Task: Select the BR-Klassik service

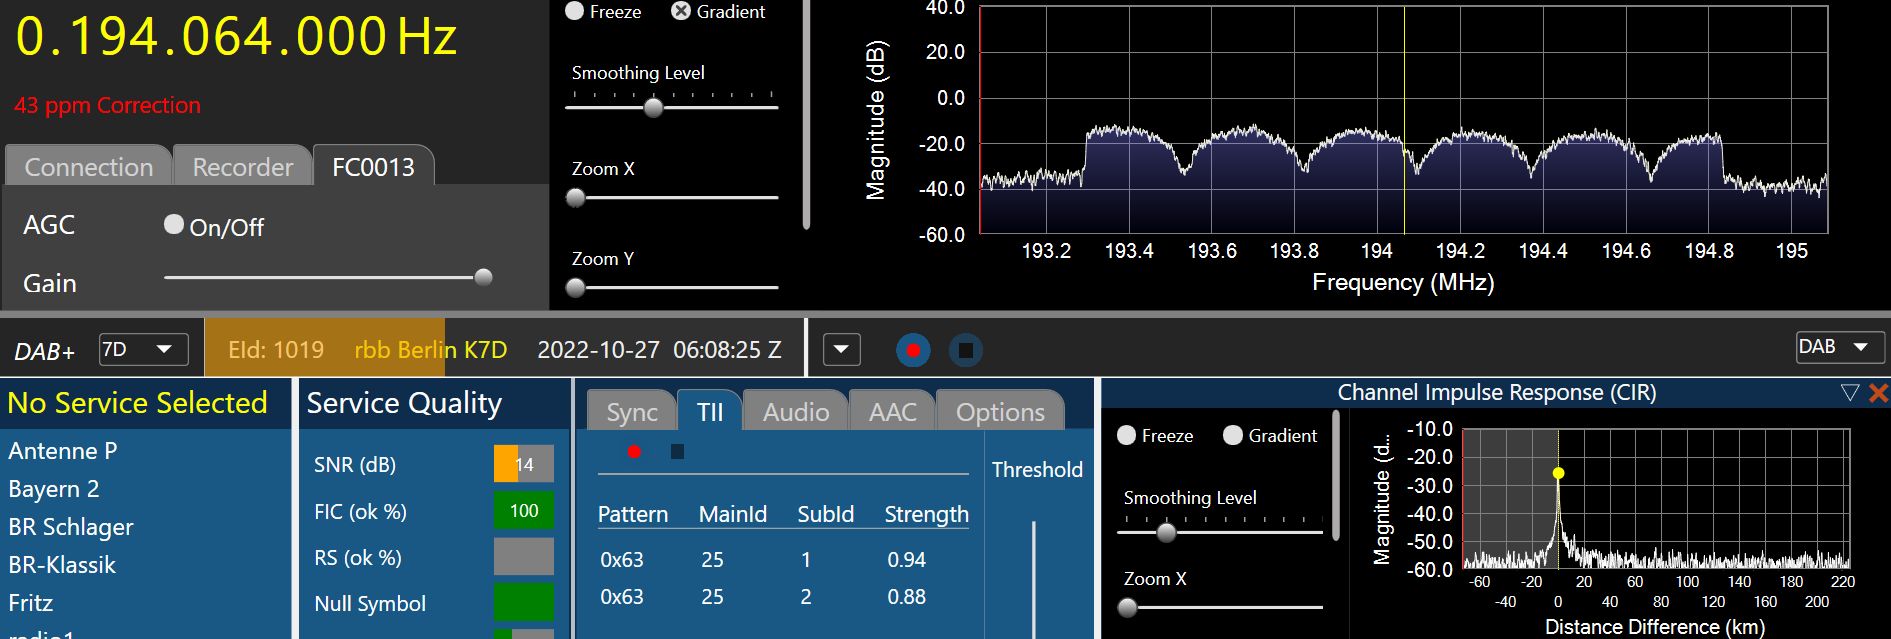Action: click(x=62, y=565)
